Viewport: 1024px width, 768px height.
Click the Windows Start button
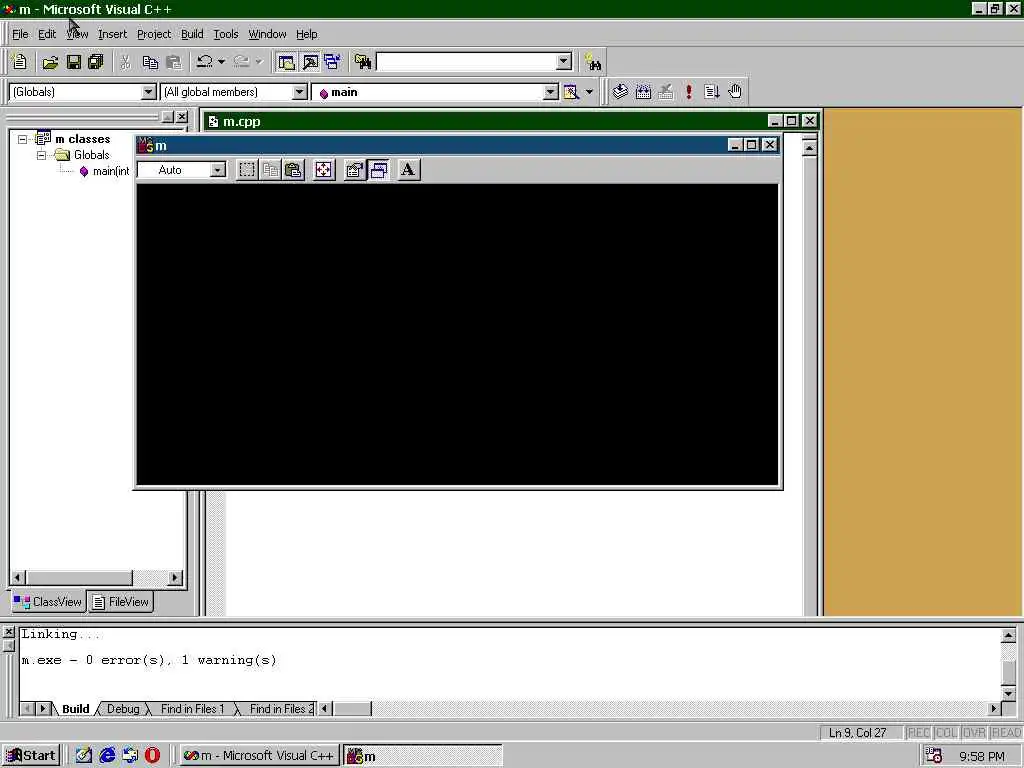coord(31,756)
